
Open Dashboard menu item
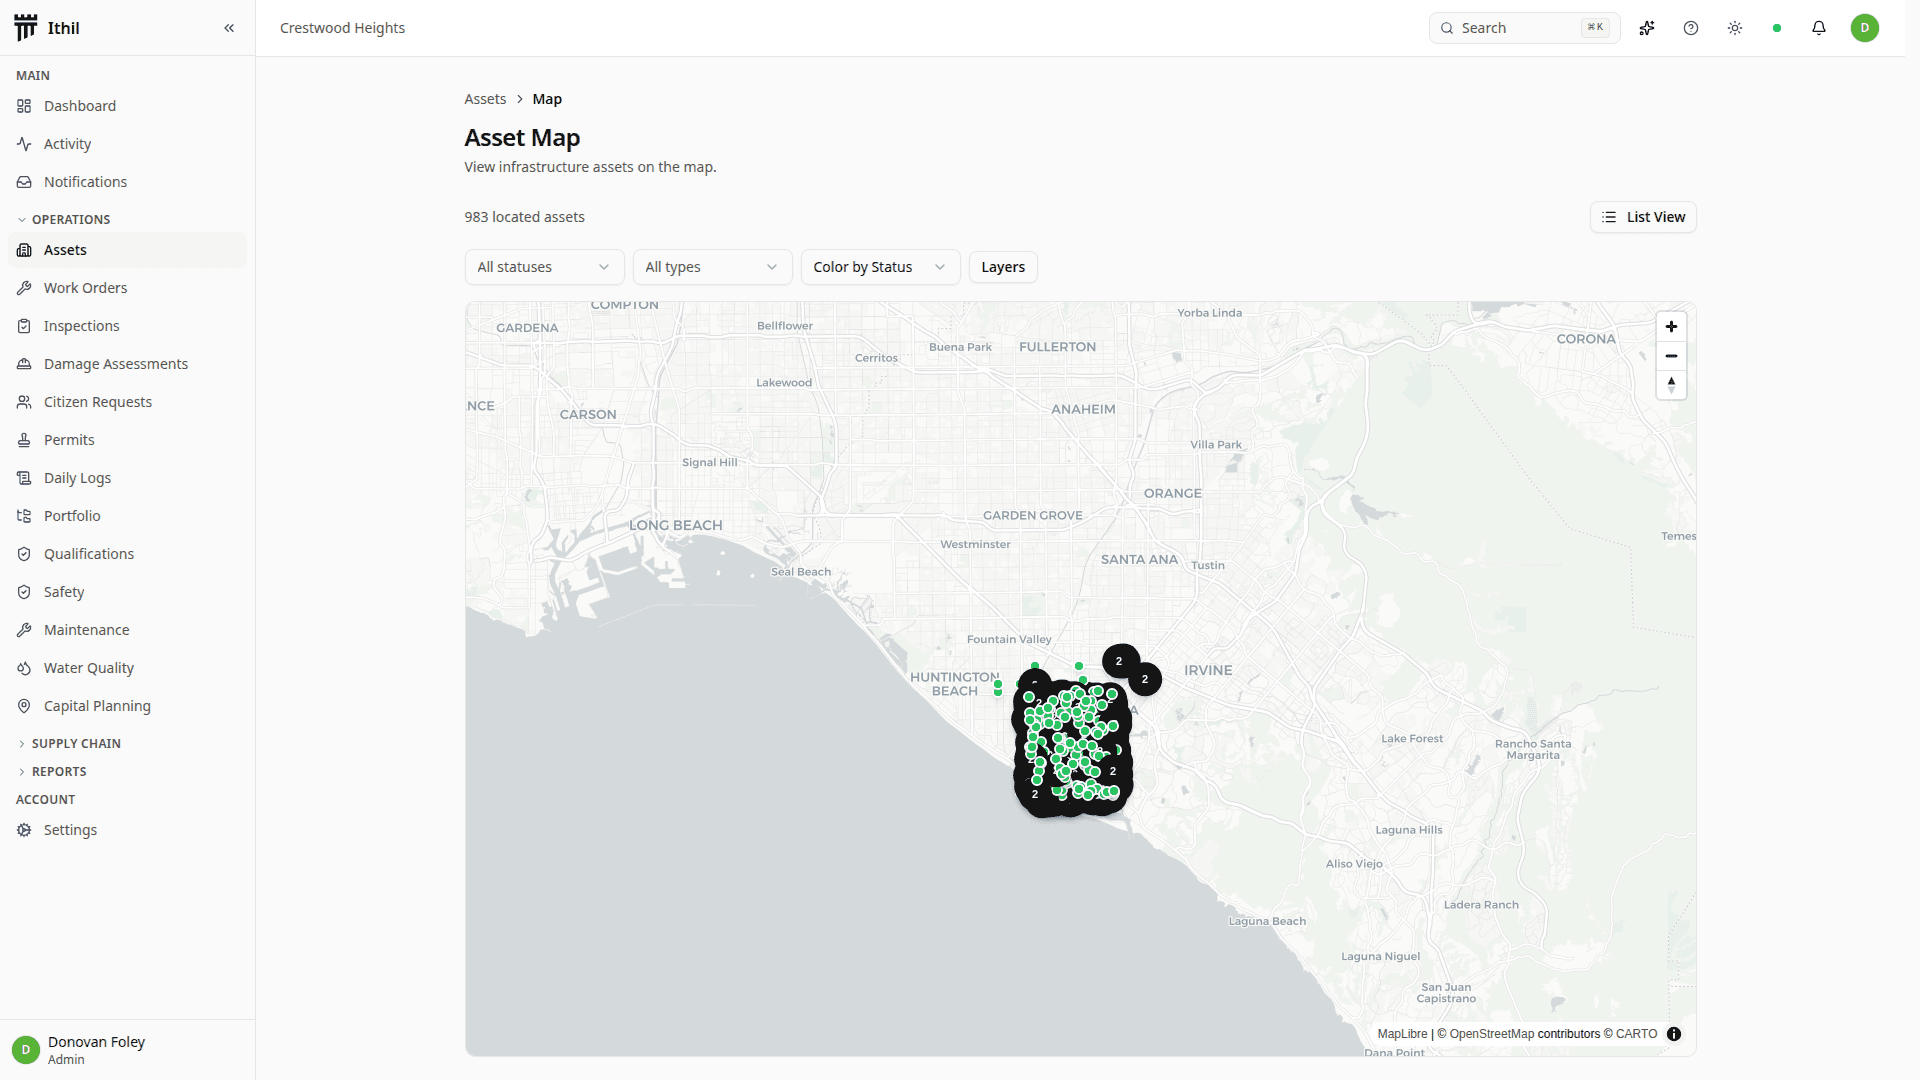click(127, 106)
